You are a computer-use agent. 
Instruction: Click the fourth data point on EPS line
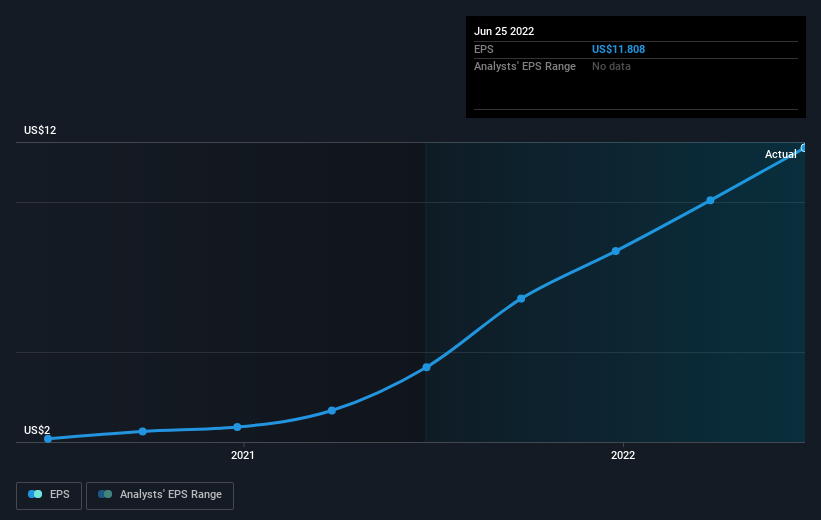[x=332, y=411]
